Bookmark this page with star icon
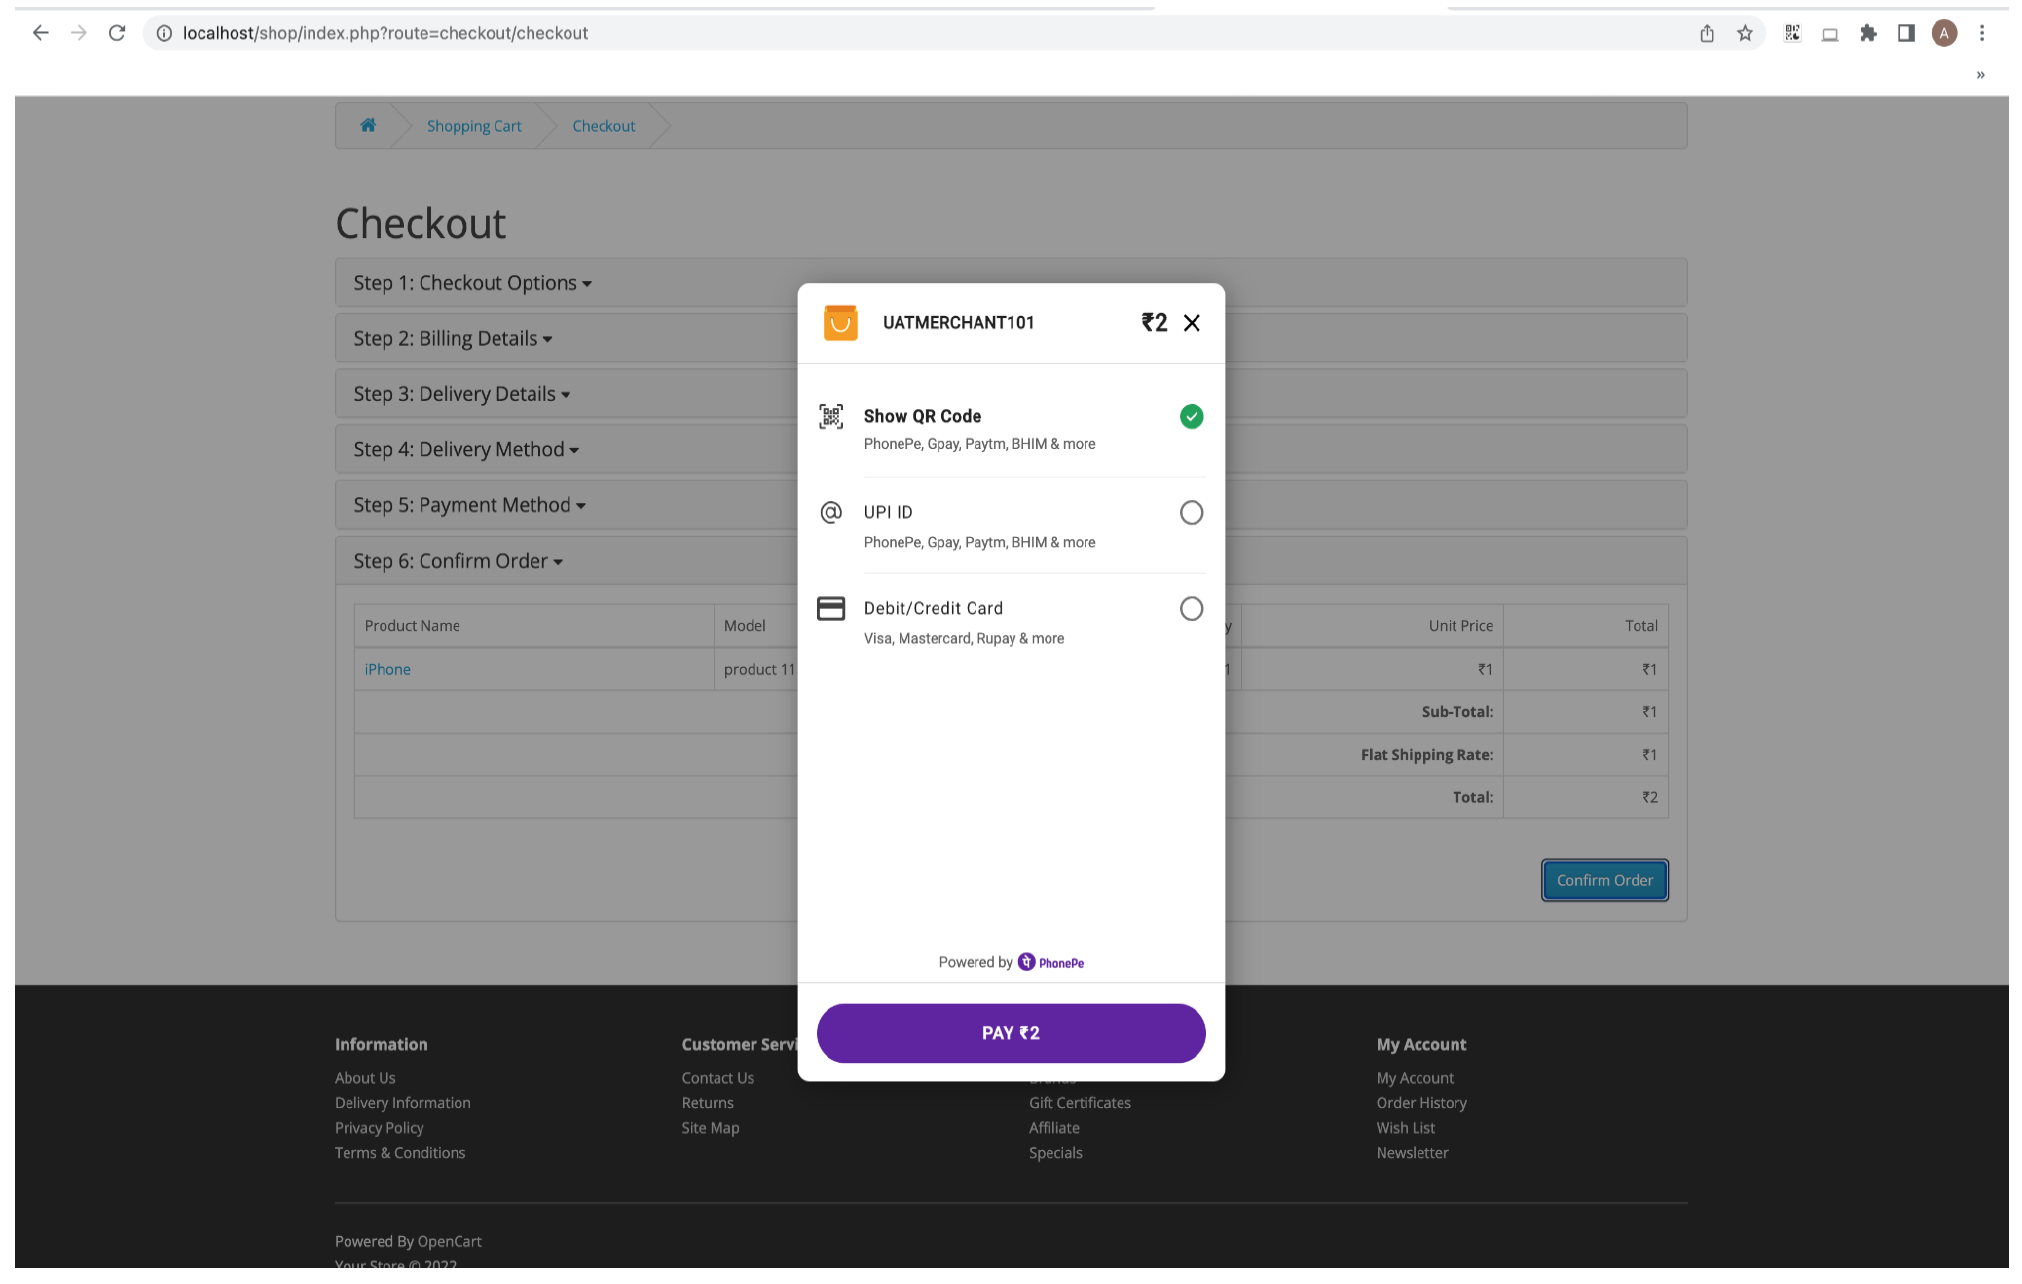 tap(1745, 33)
